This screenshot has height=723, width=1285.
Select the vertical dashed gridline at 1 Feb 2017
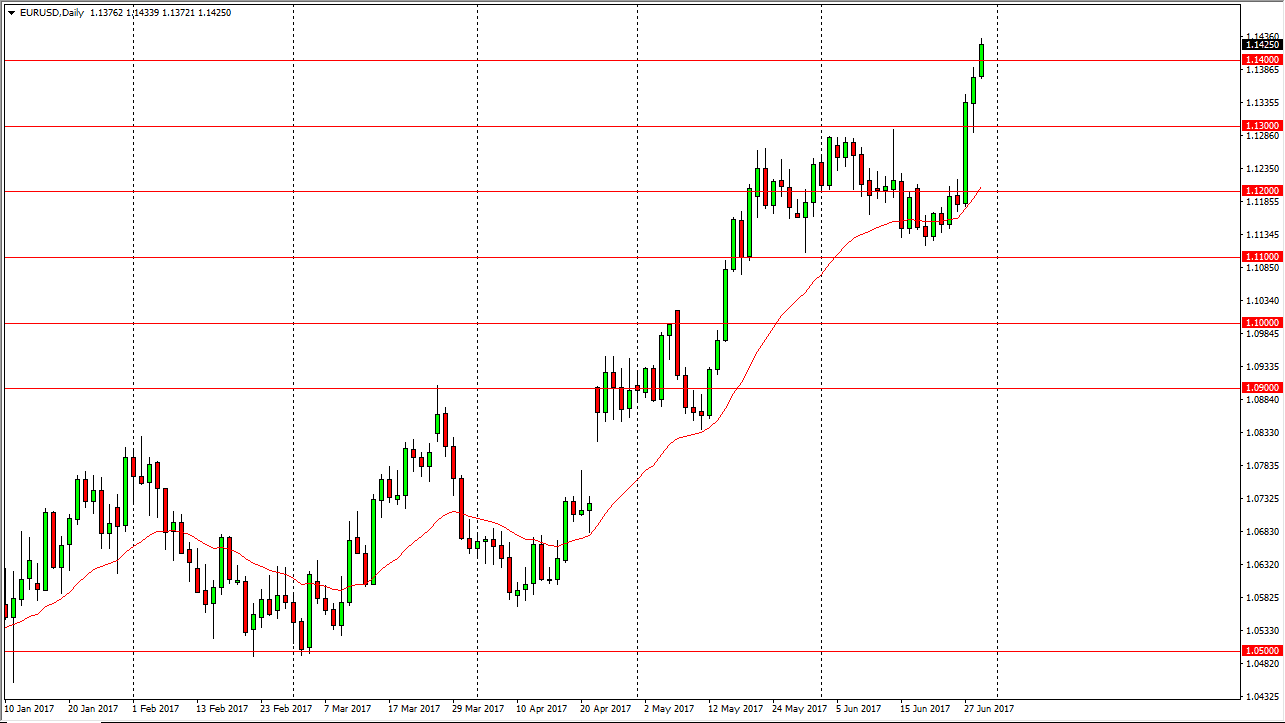tap(133, 350)
